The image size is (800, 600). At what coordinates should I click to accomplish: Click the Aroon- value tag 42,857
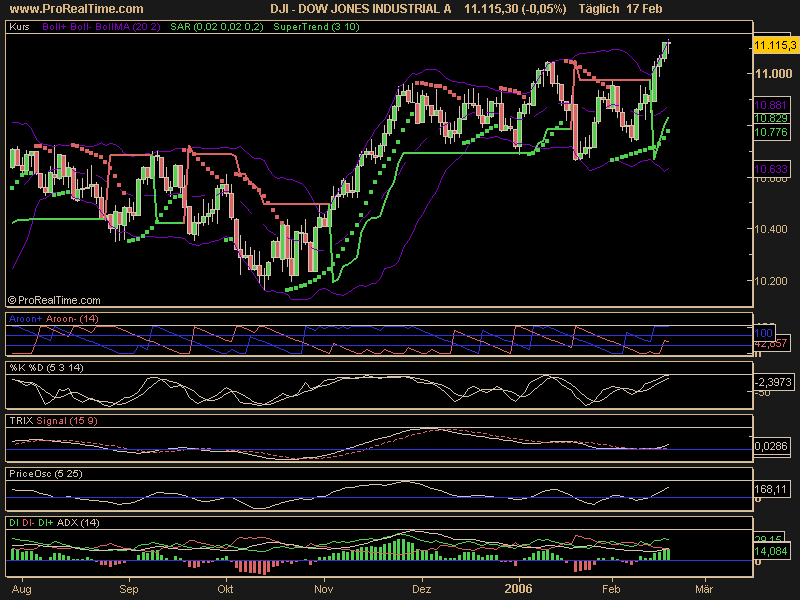tap(771, 344)
